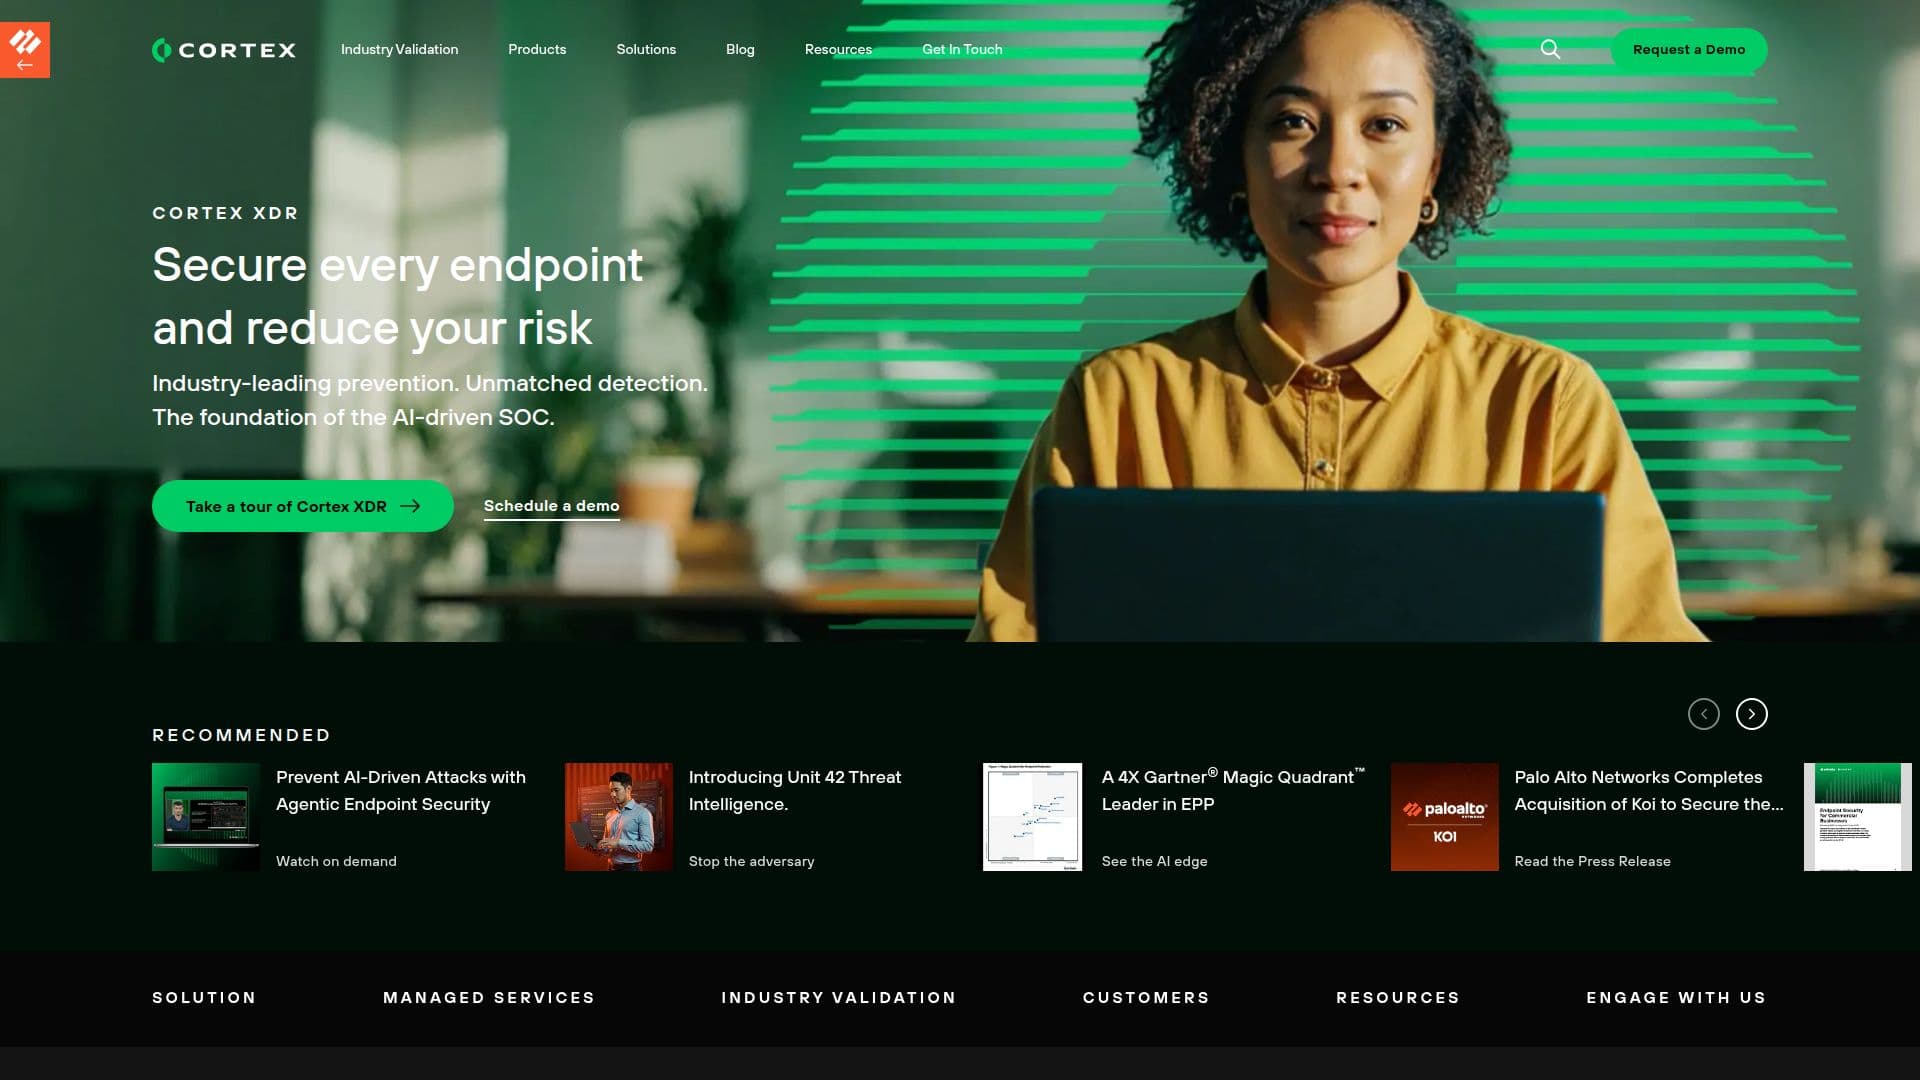Follow Schedule a demo link
1920x1080 pixels.
coord(552,506)
